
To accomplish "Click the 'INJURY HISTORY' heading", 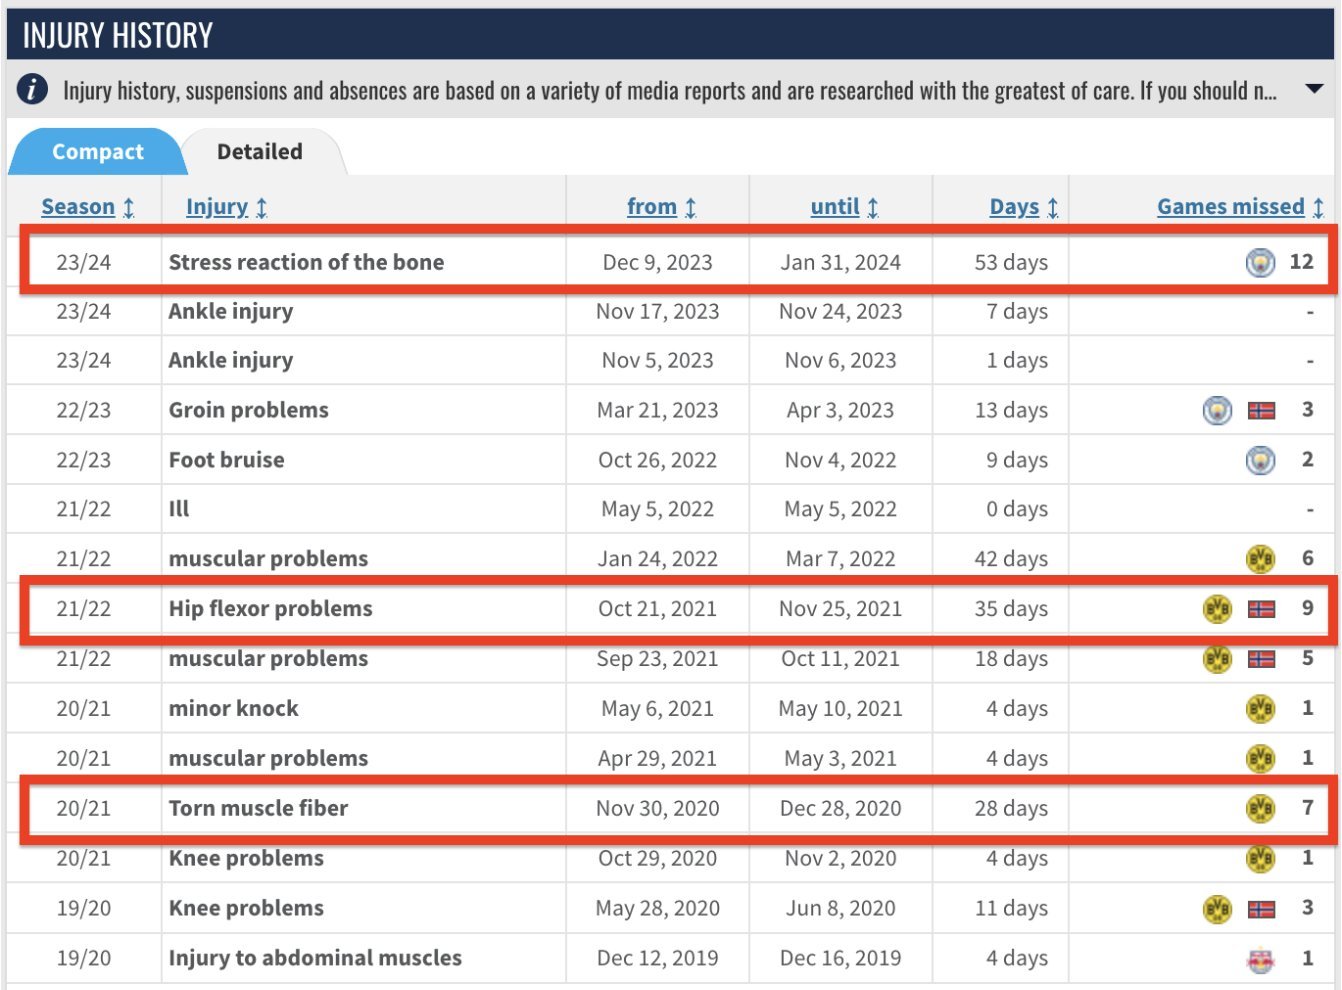I will tap(118, 36).
